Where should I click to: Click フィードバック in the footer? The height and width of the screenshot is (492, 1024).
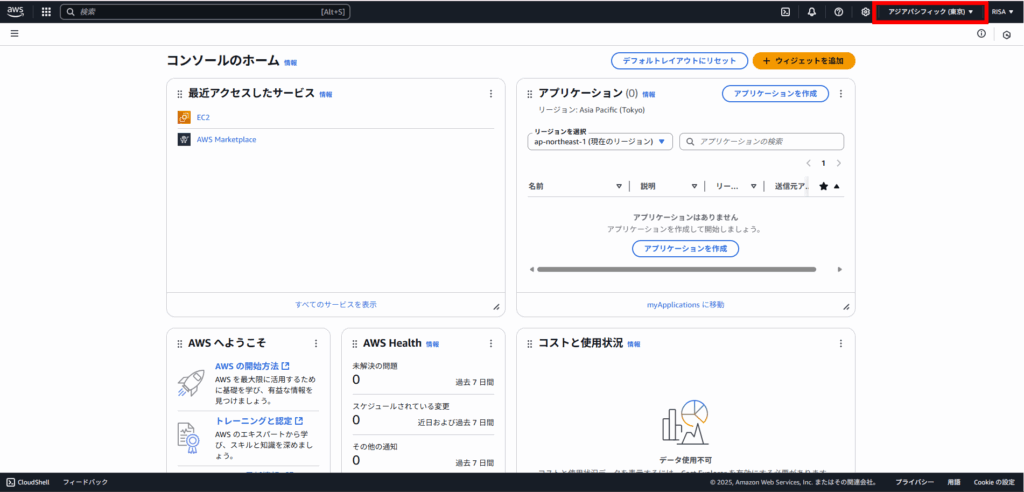pos(86,482)
